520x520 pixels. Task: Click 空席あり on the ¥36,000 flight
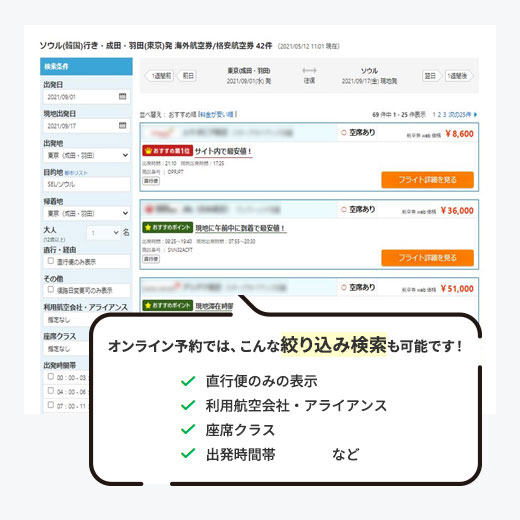[358, 209]
